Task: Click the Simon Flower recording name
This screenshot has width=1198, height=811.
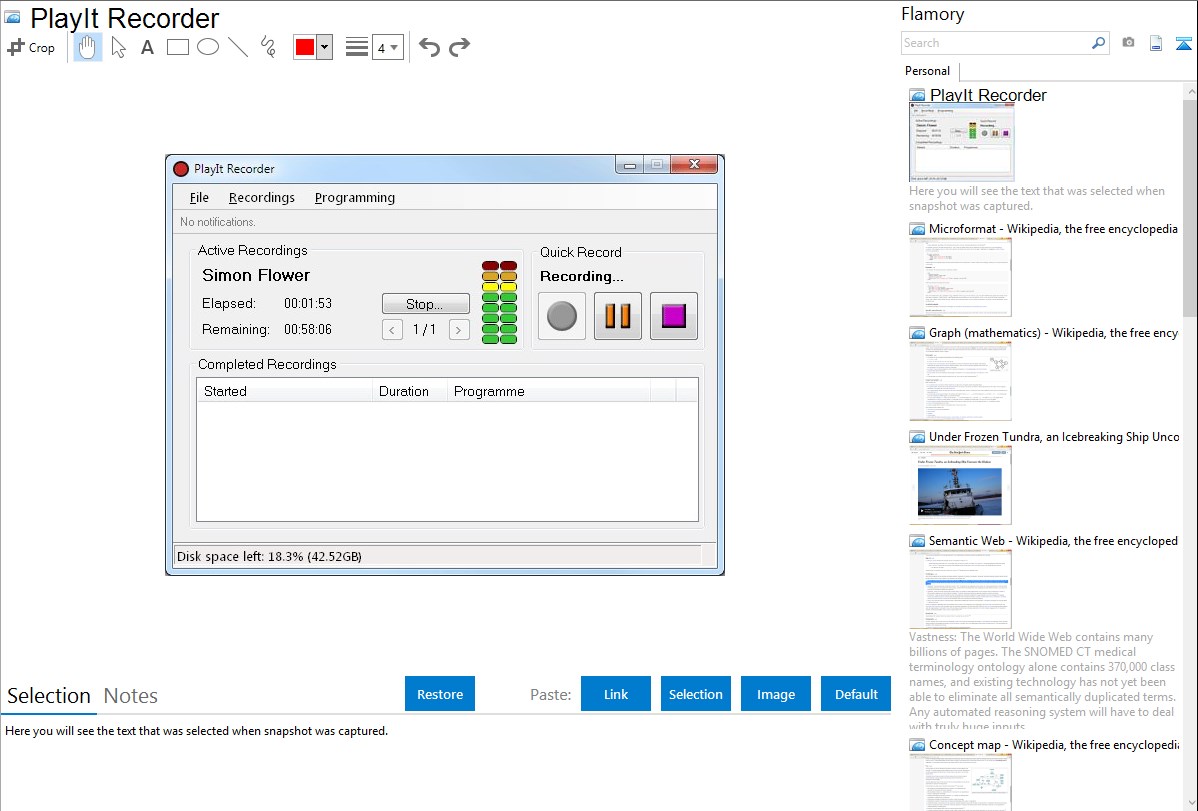Action: click(256, 275)
